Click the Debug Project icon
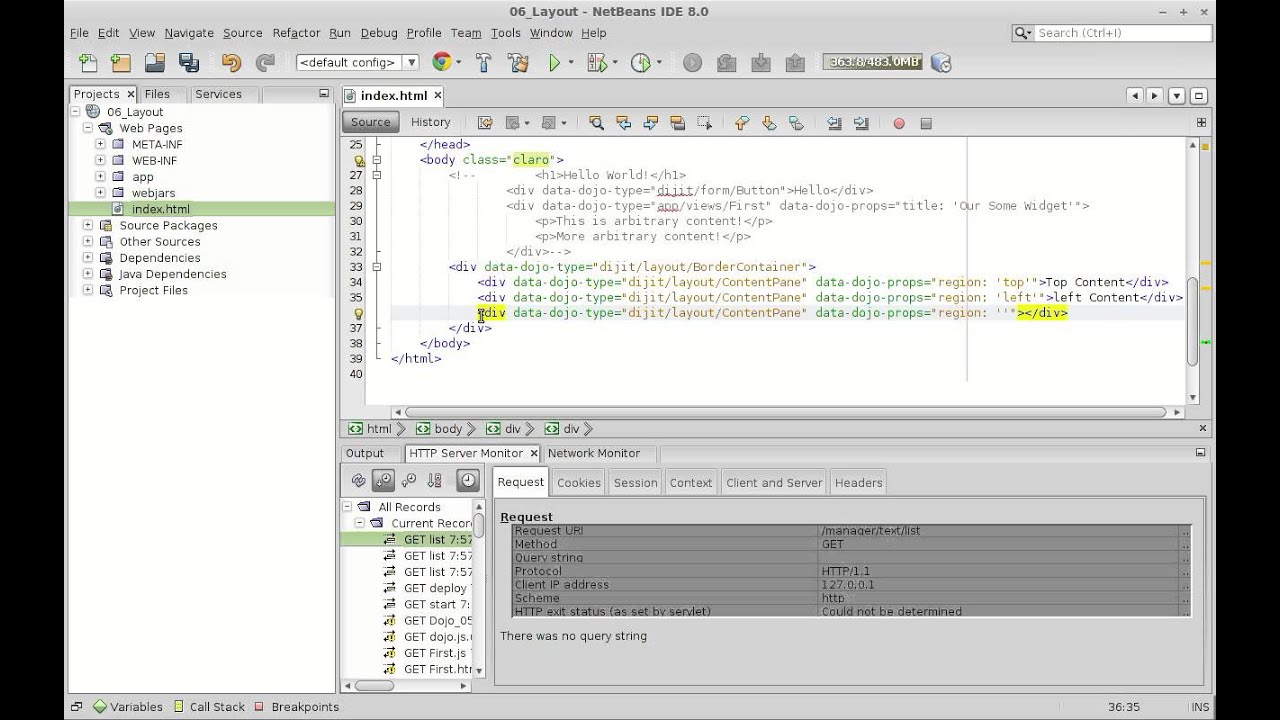This screenshot has width=1280, height=720. [597, 63]
